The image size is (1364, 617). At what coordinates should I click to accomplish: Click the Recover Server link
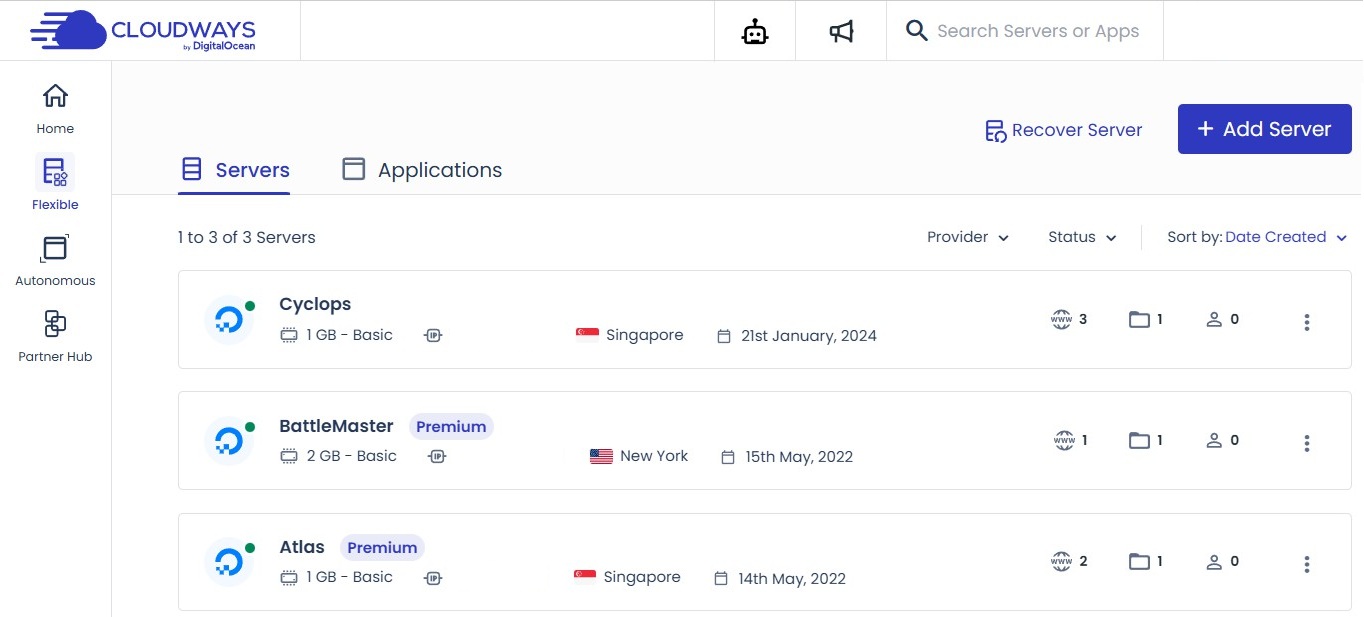tap(1063, 129)
